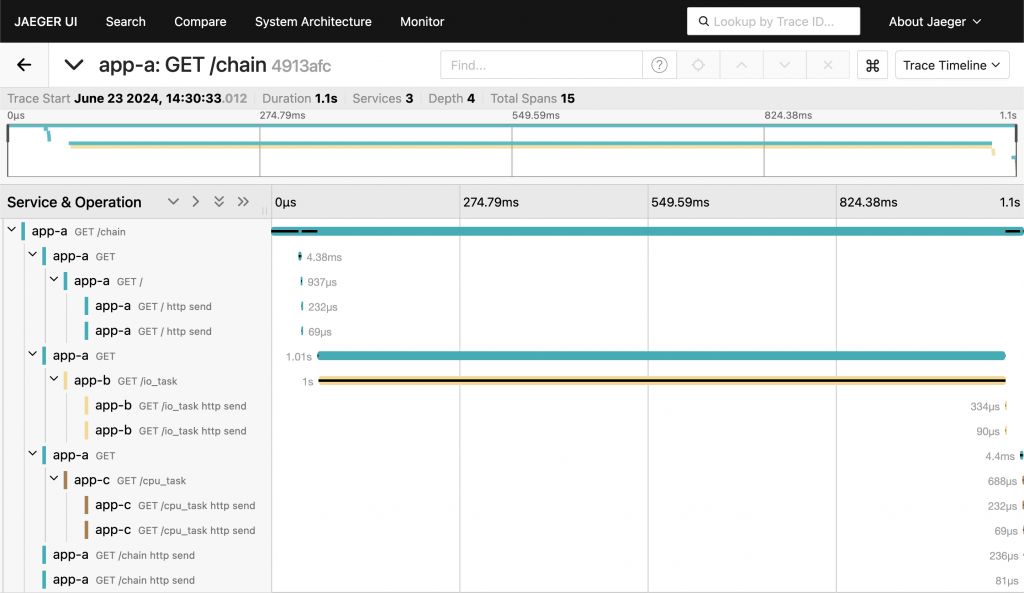The image size is (1024, 593).
Task: Collapse the app-b GET /io_task span
Action: tap(54, 379)
